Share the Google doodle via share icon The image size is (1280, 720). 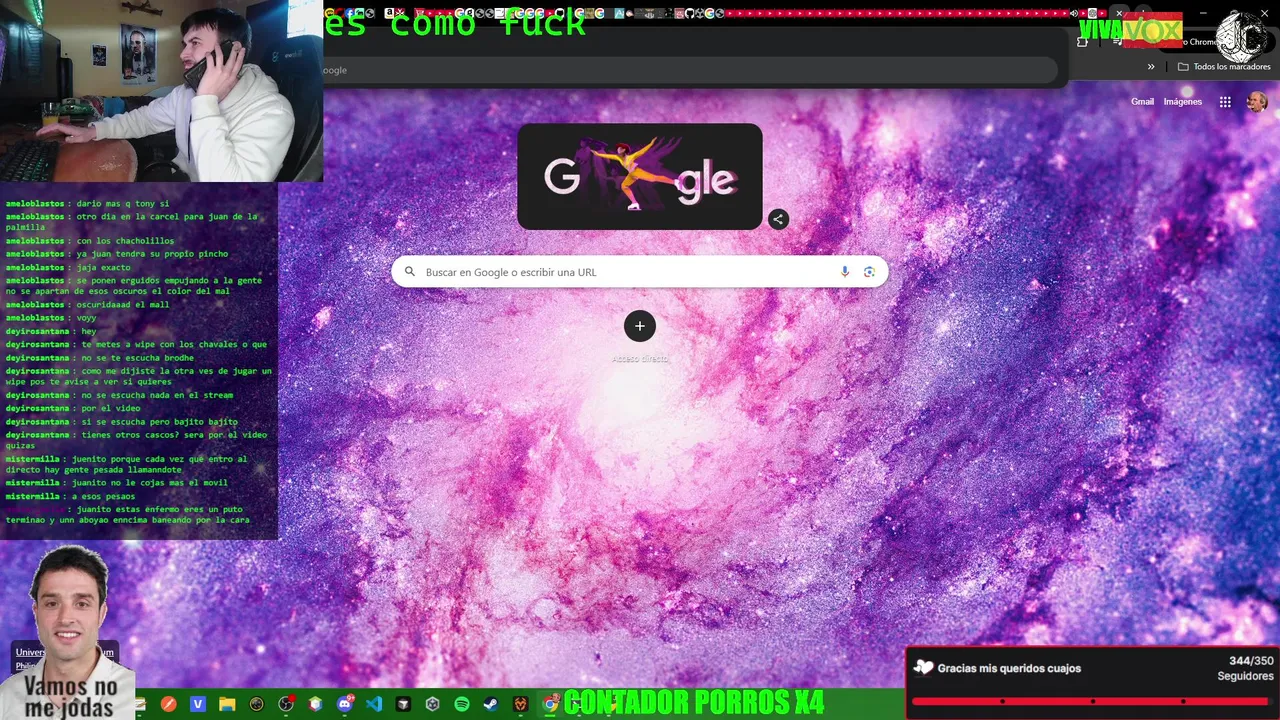point(778,219)
